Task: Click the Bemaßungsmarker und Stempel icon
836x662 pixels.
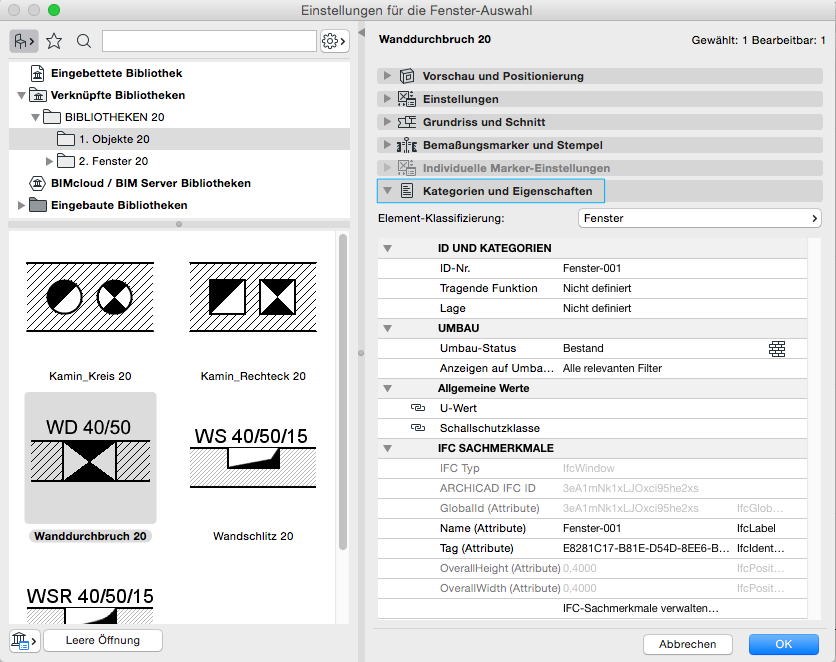Action: [x=407, y=144]
